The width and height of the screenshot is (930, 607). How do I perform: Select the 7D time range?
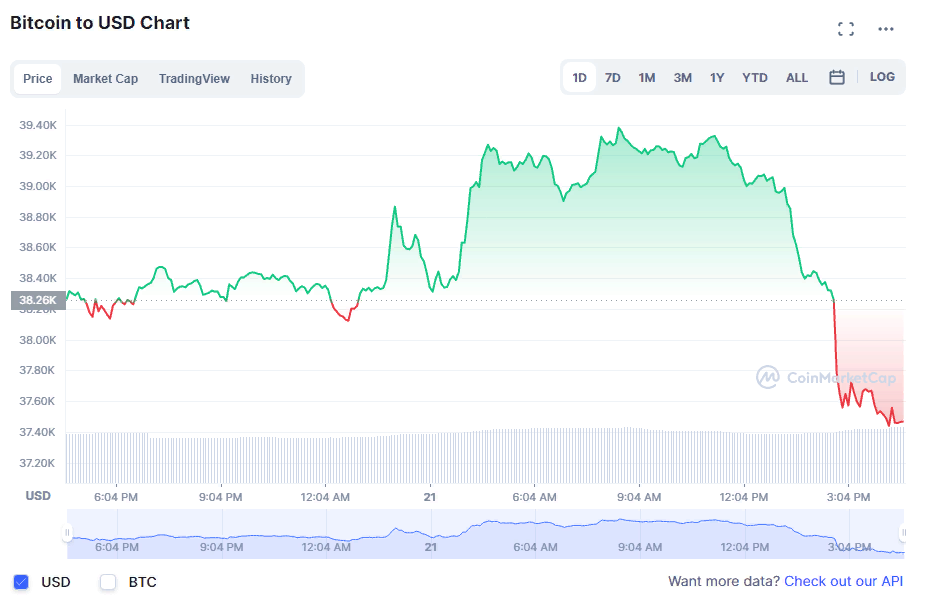(613, 78)
